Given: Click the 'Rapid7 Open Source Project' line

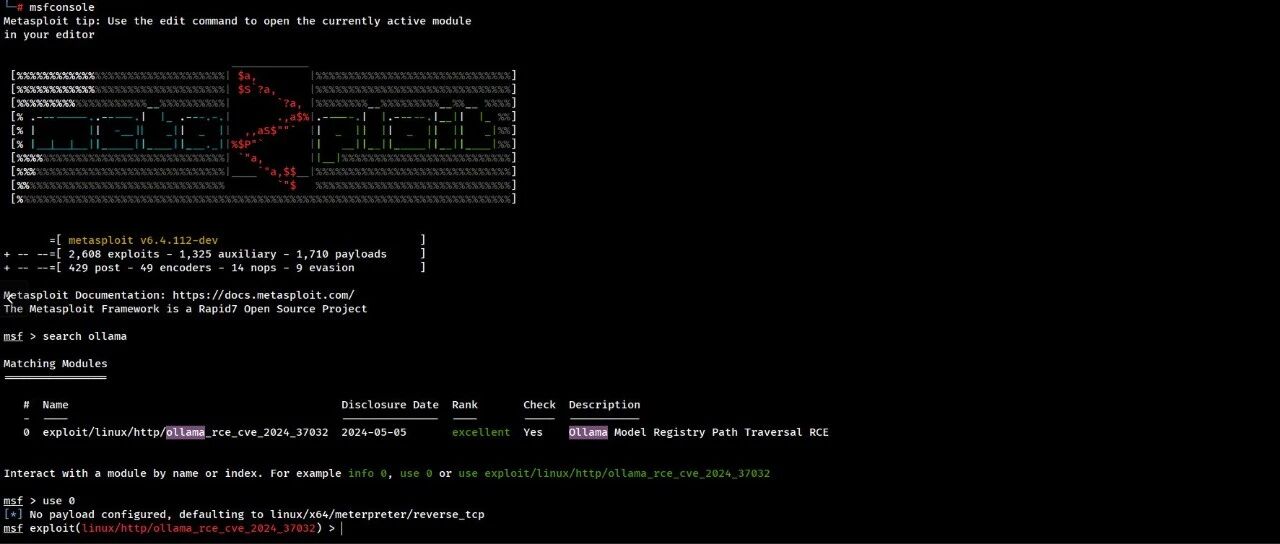Looking at the screenshot, I should [185, 309].
